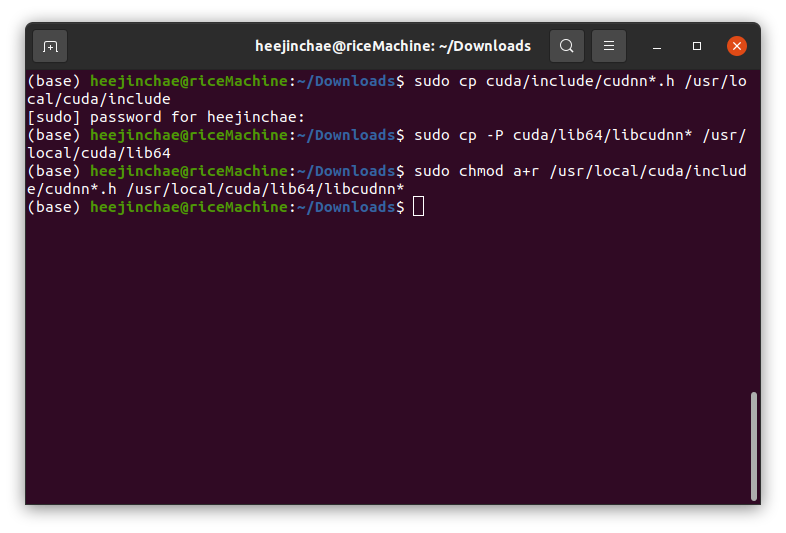
Task: Click the terminal vertical scrollbar thumb
Action: (x=754, y=446)
